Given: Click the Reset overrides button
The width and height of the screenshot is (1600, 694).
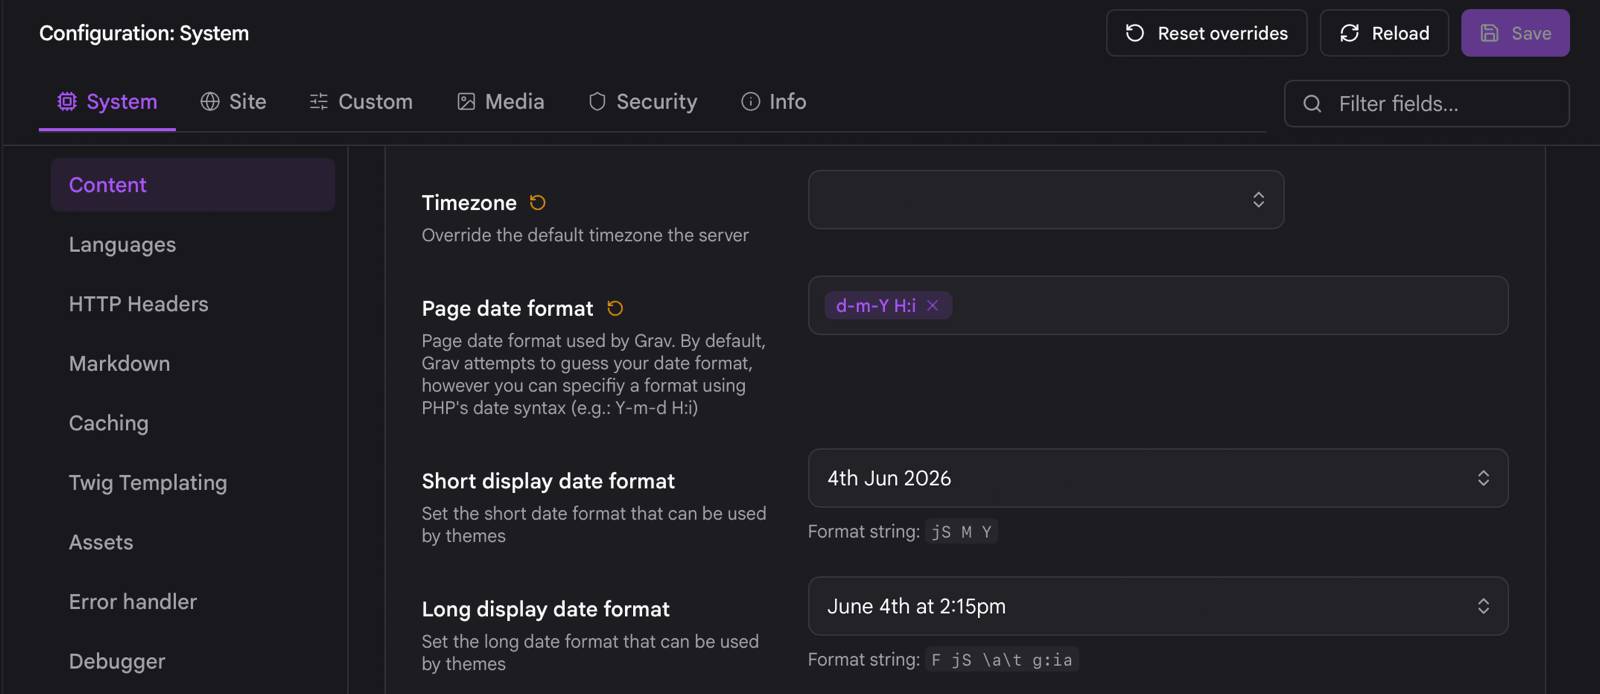Looking at the screenshot, I should point(1206,33).
